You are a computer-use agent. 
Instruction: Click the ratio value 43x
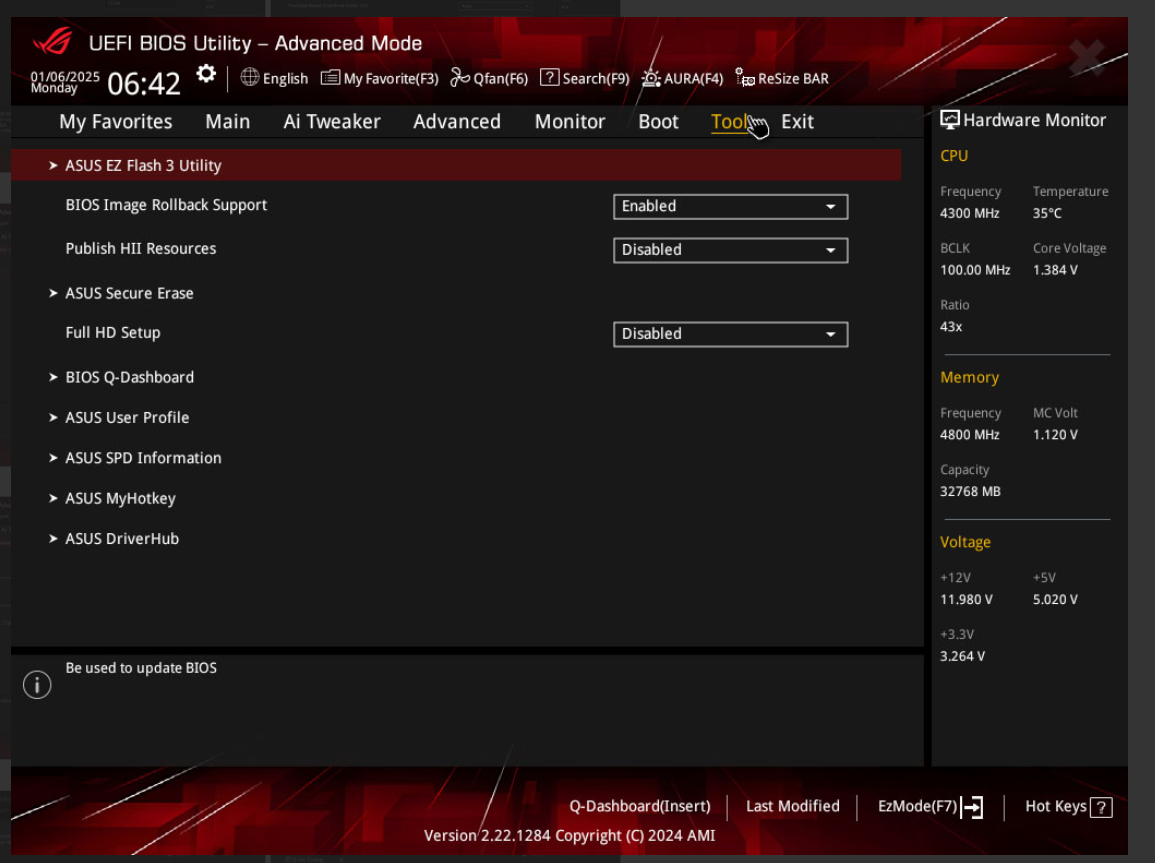click(951, 327)
